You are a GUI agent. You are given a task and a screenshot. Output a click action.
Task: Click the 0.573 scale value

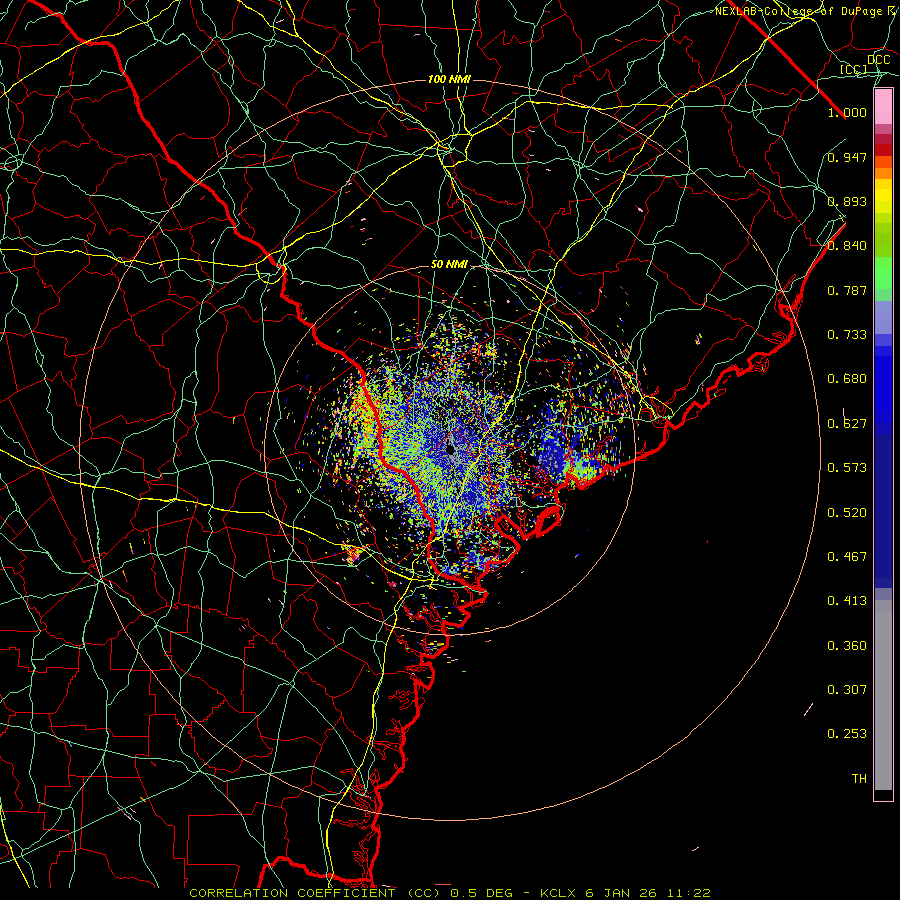(x=847, y=468)
